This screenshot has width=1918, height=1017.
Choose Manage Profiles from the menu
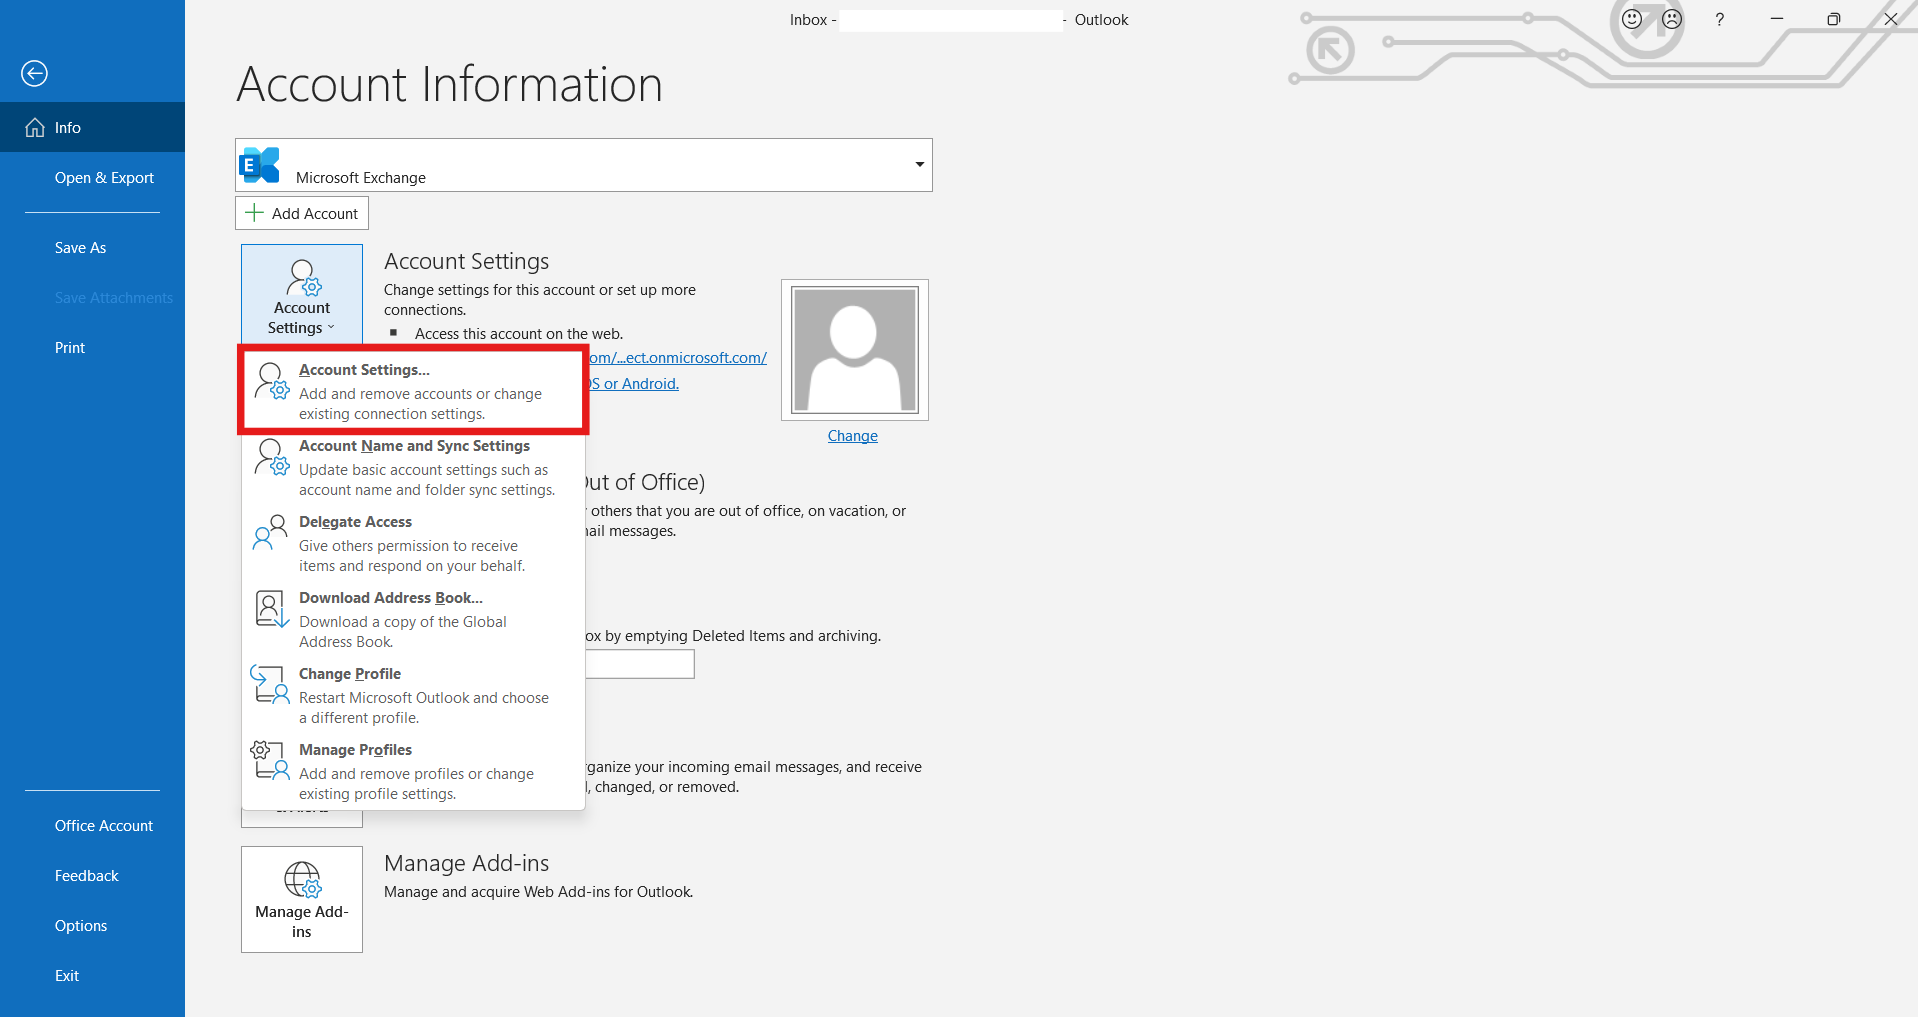[413, 771]
